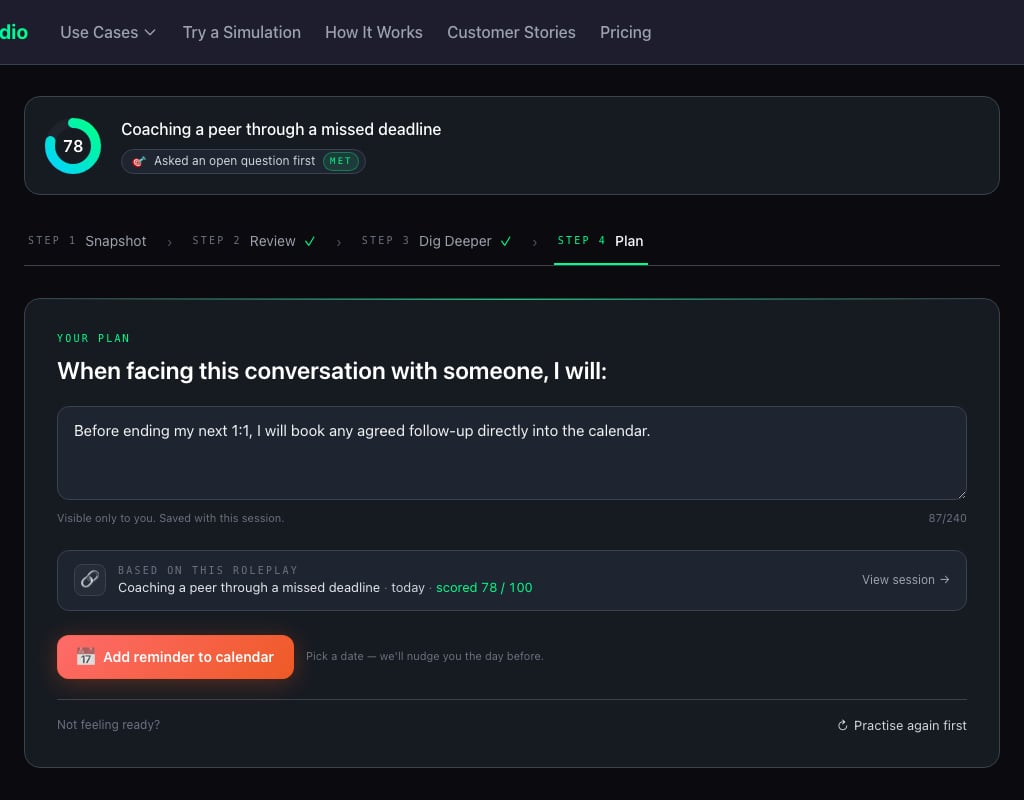
Task: Open How It Works page
Action: coord(374,32)
